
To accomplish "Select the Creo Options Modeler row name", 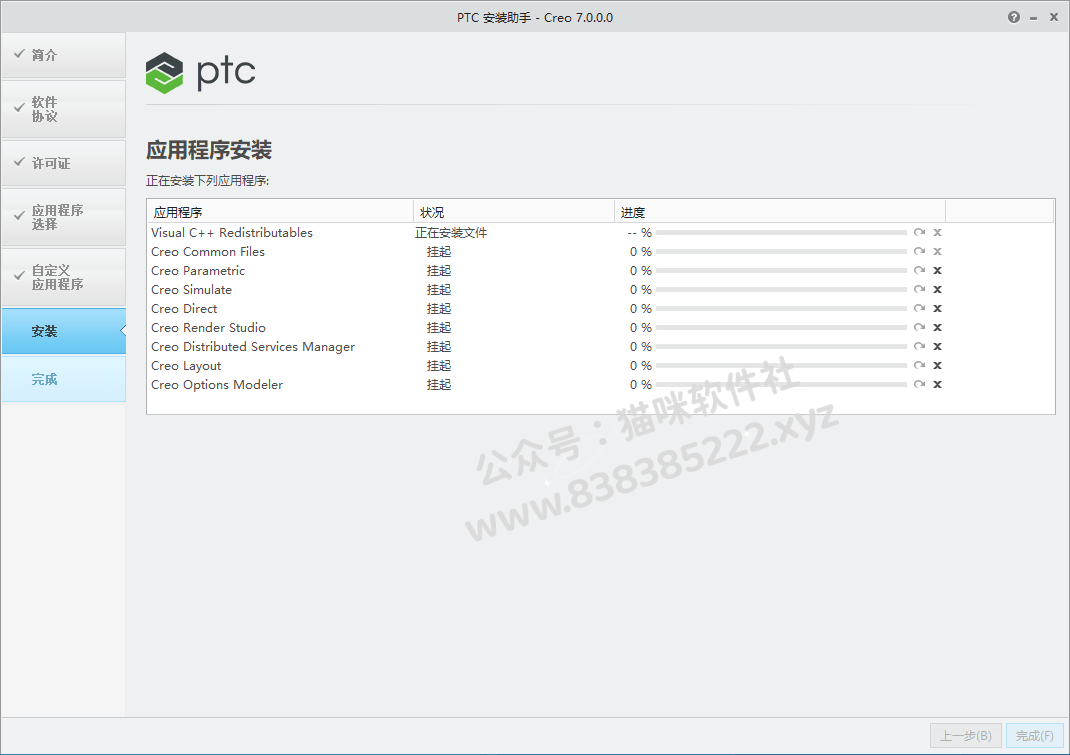I will pos(217,385).
